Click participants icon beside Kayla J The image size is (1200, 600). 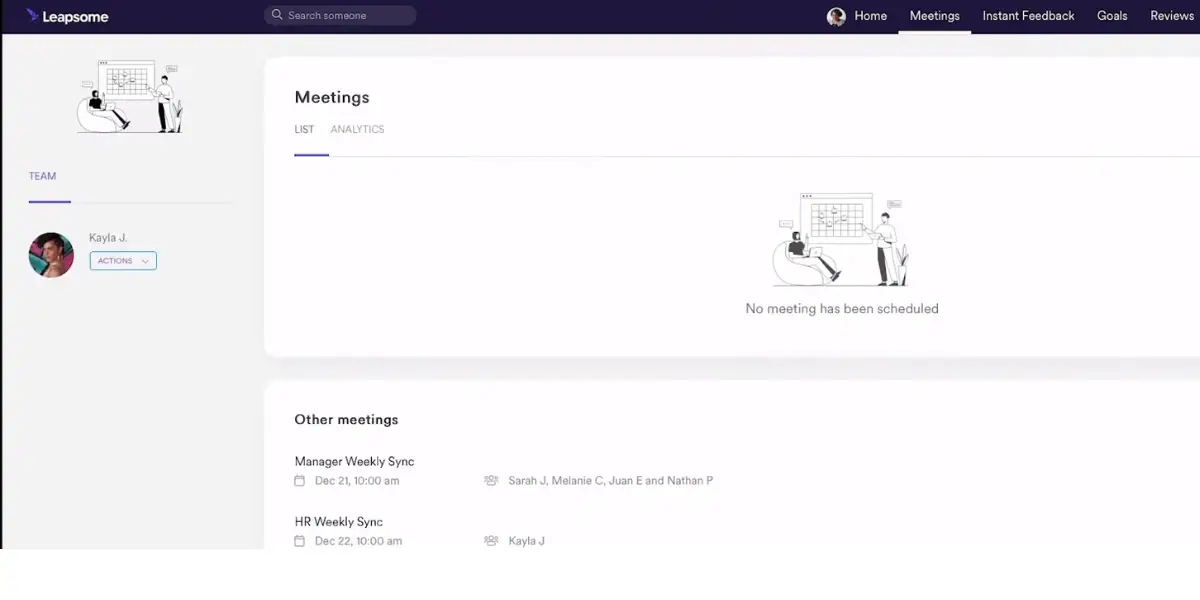pos(491,541)
